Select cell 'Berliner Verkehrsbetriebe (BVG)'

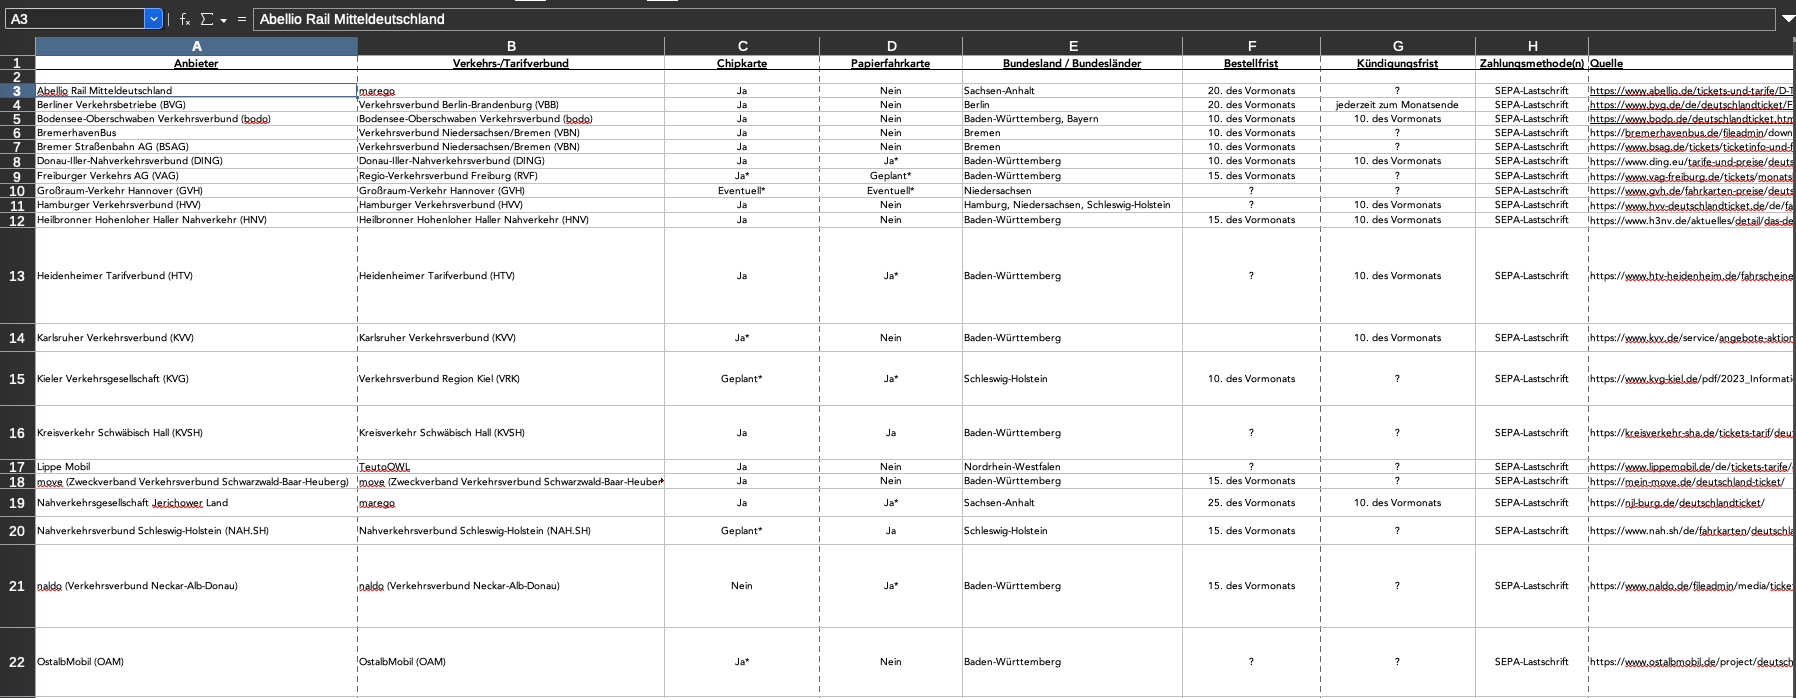196,105
